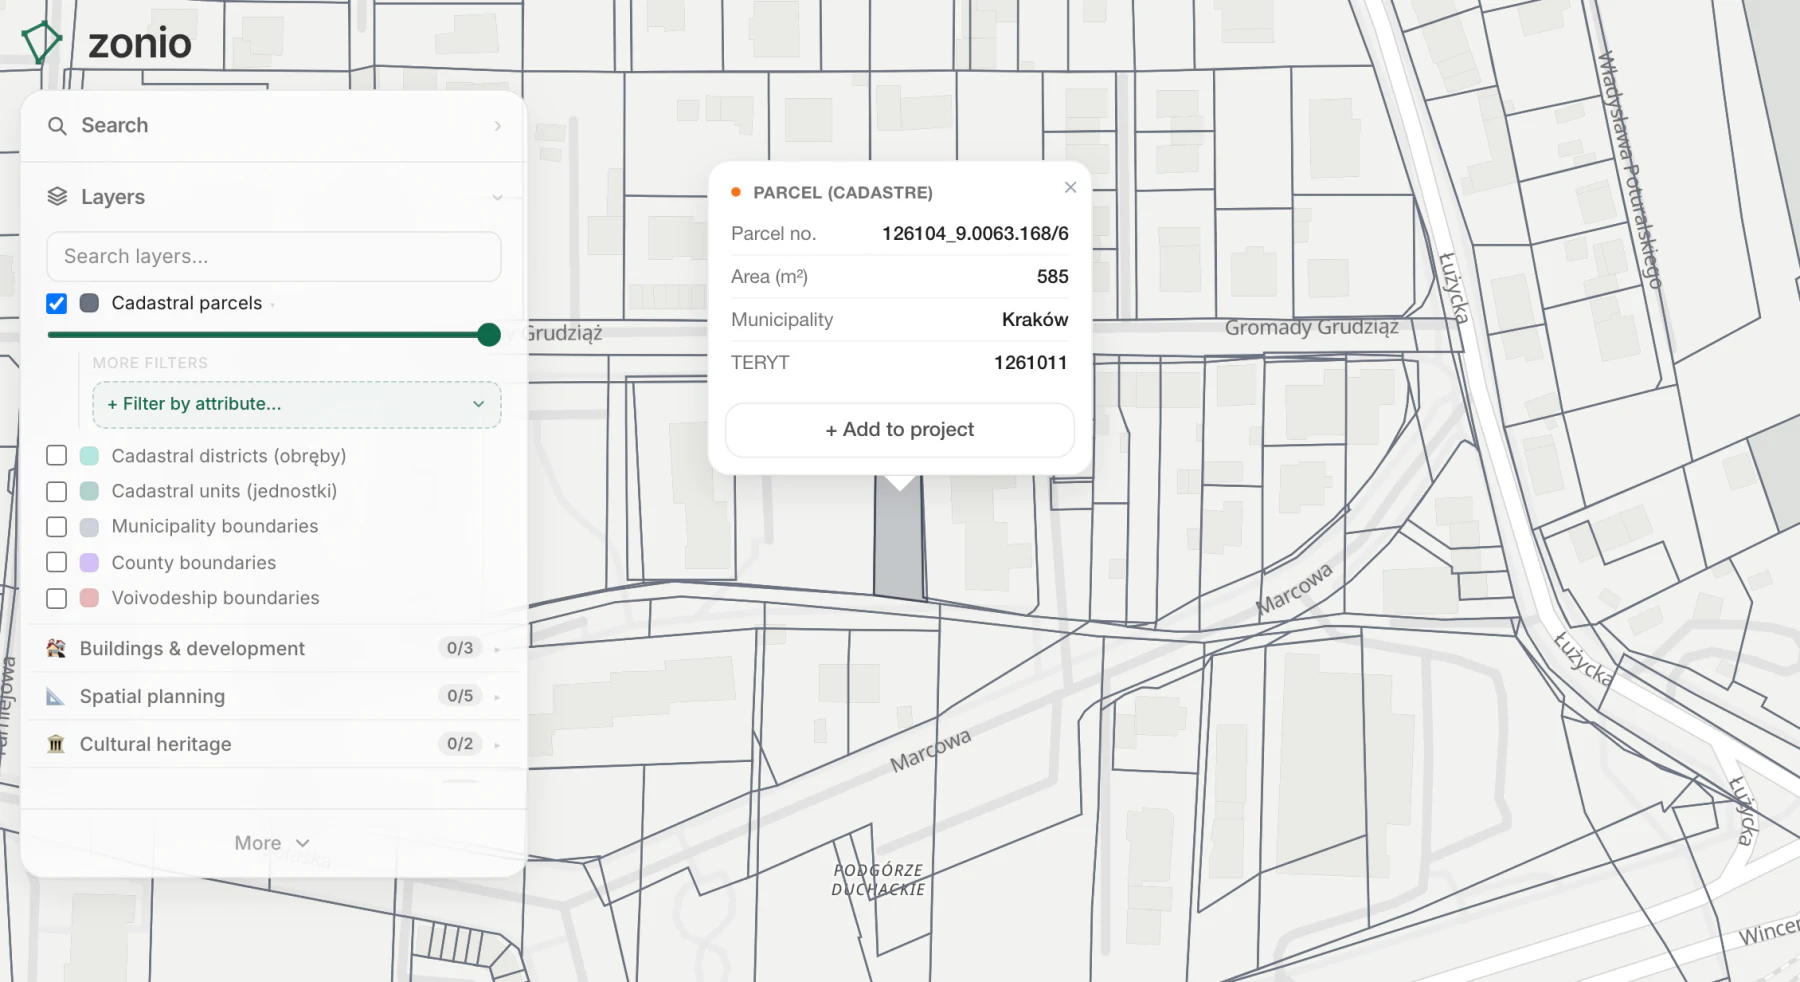Click the Cultural heritage icon
This screenshot has width=1800, height=982.
[56, 744]
